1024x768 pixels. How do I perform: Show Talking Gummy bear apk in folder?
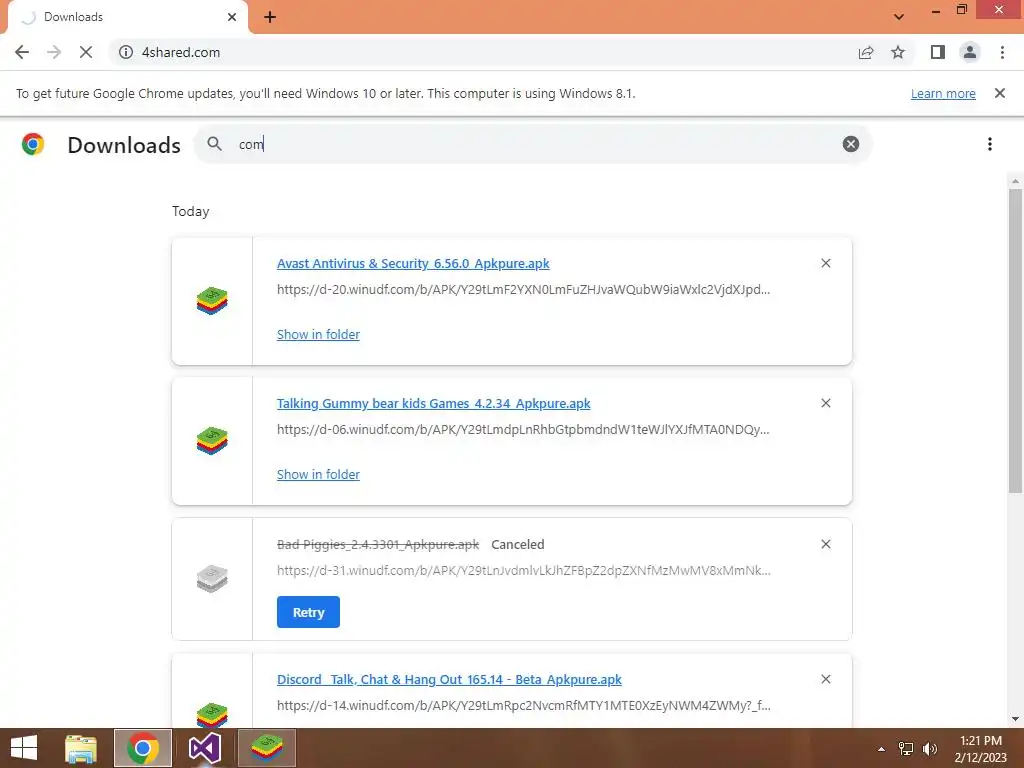[x=318, y=475]
